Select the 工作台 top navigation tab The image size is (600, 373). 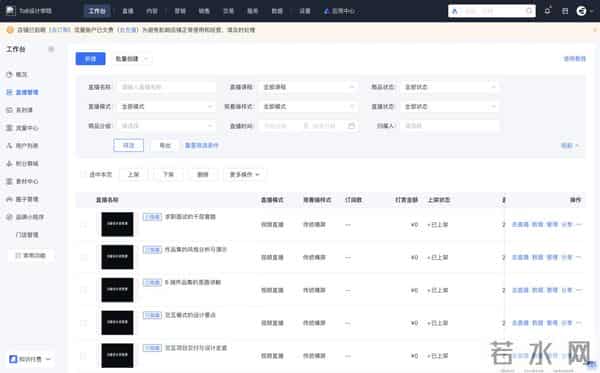(x=97, y=11)
